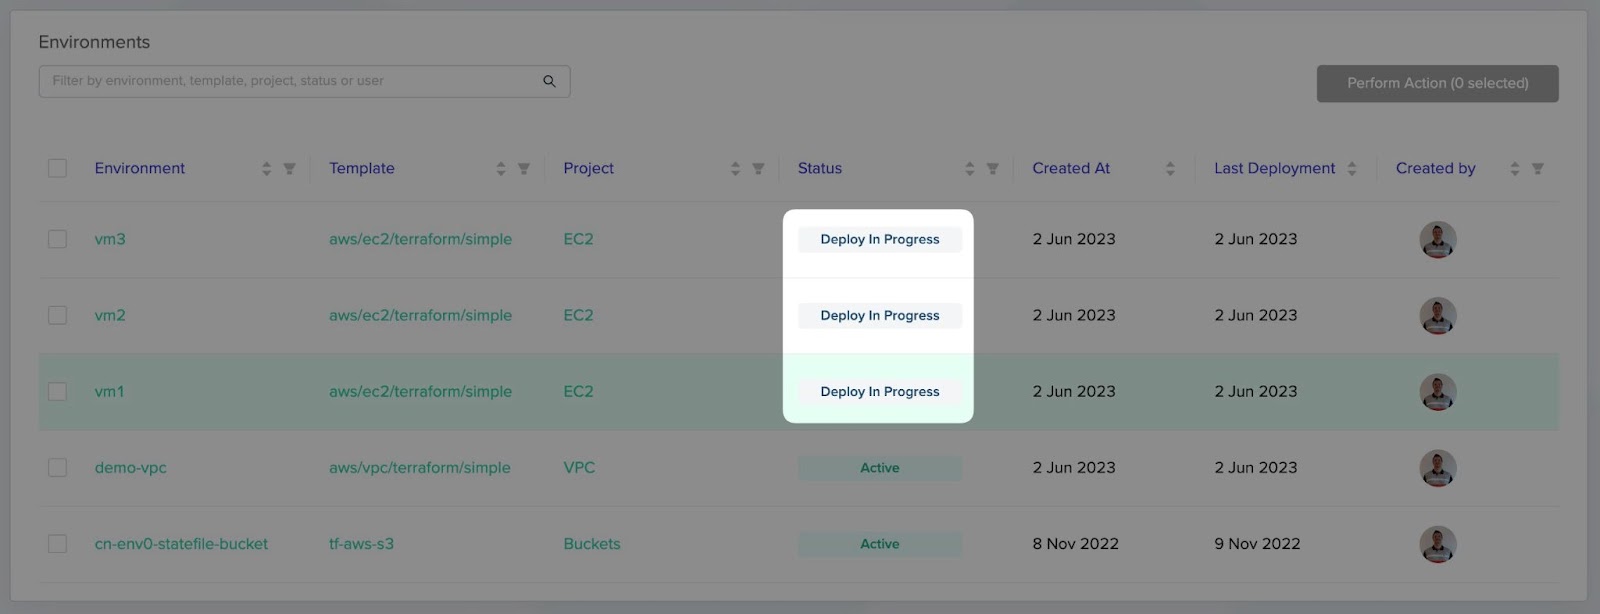1600x614 pixels.
Task: Open the Created by column filter icon
Action: [x=1538, y=169]
